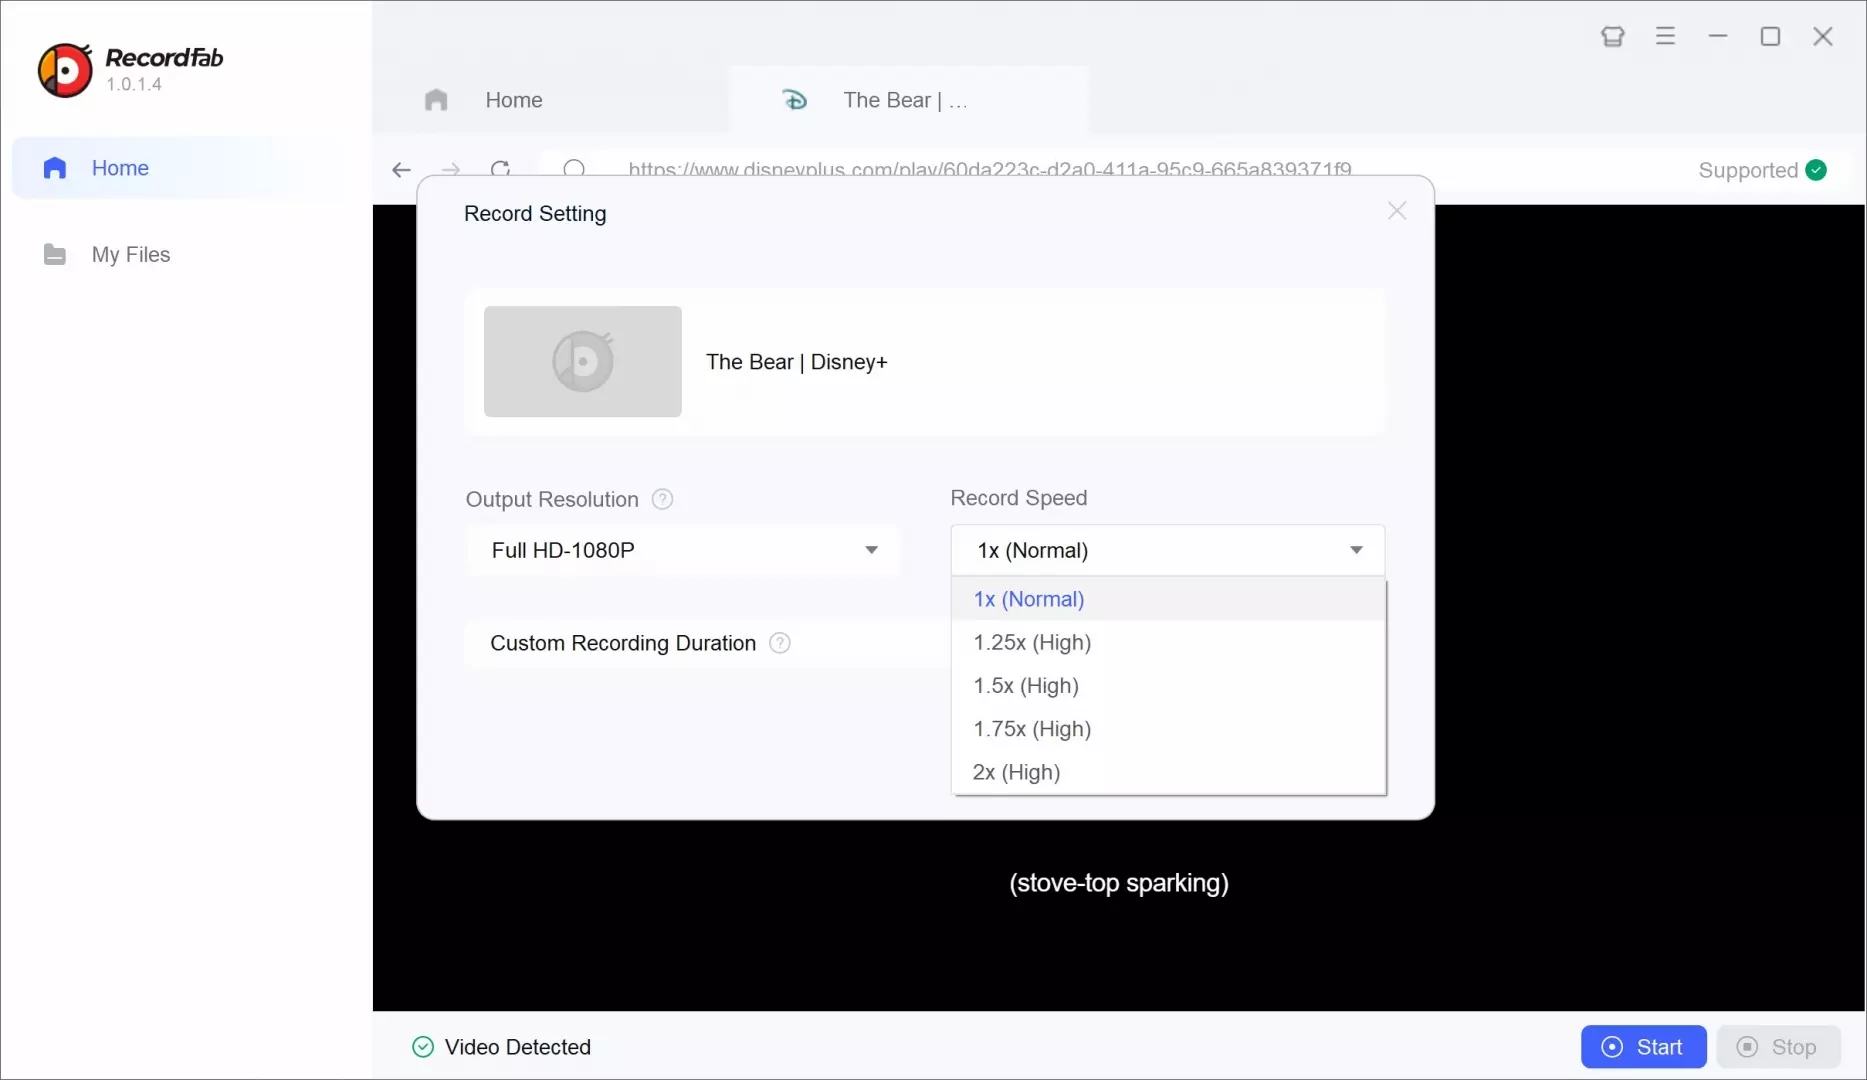Open the skin/theme shirt icon
The height and width of the screenshot is (1080, 1867).
tap(1613, 37)
